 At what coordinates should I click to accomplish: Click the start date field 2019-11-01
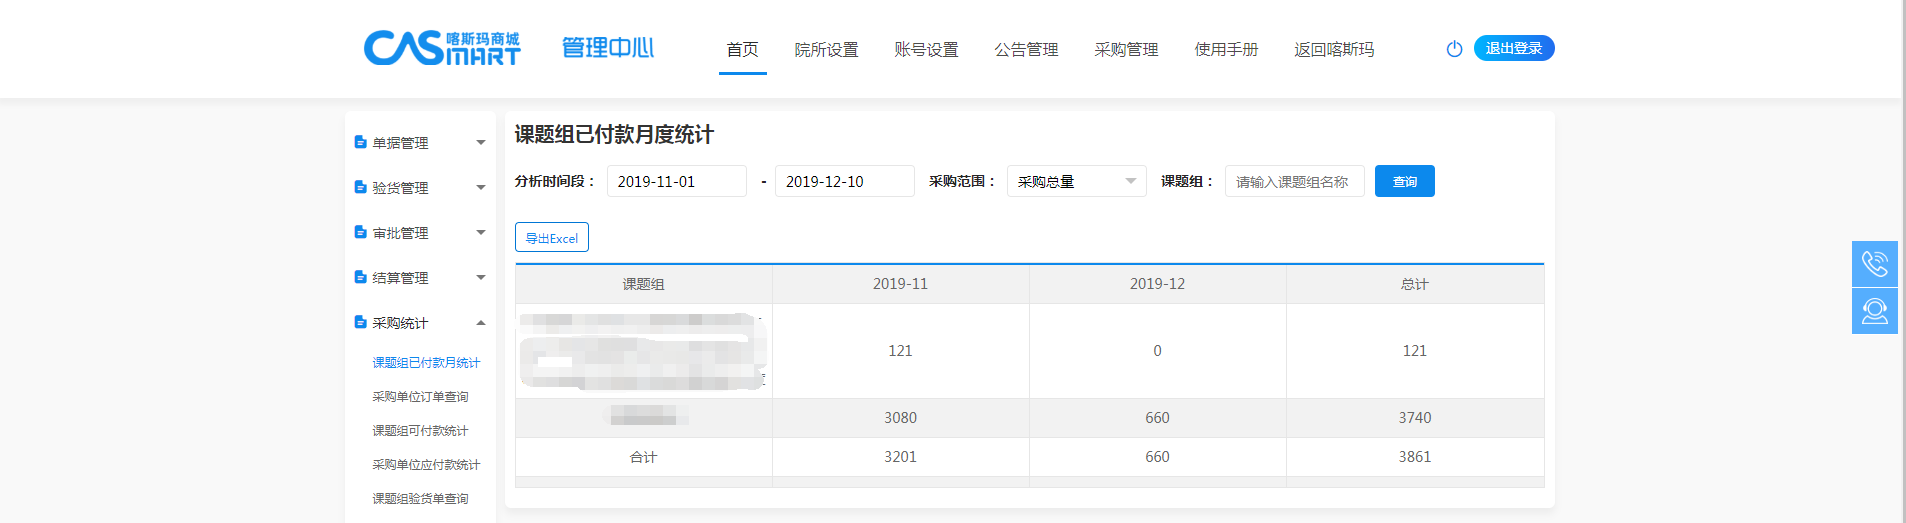coord(676,181)
